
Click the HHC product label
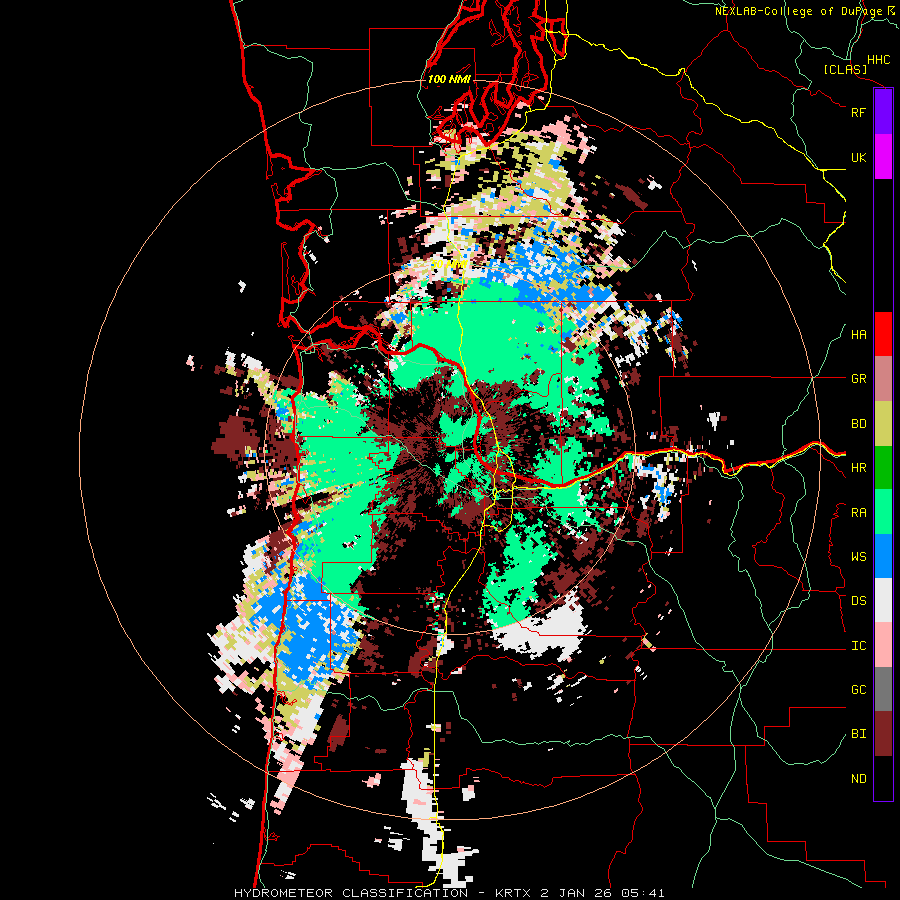coord(878,60)
